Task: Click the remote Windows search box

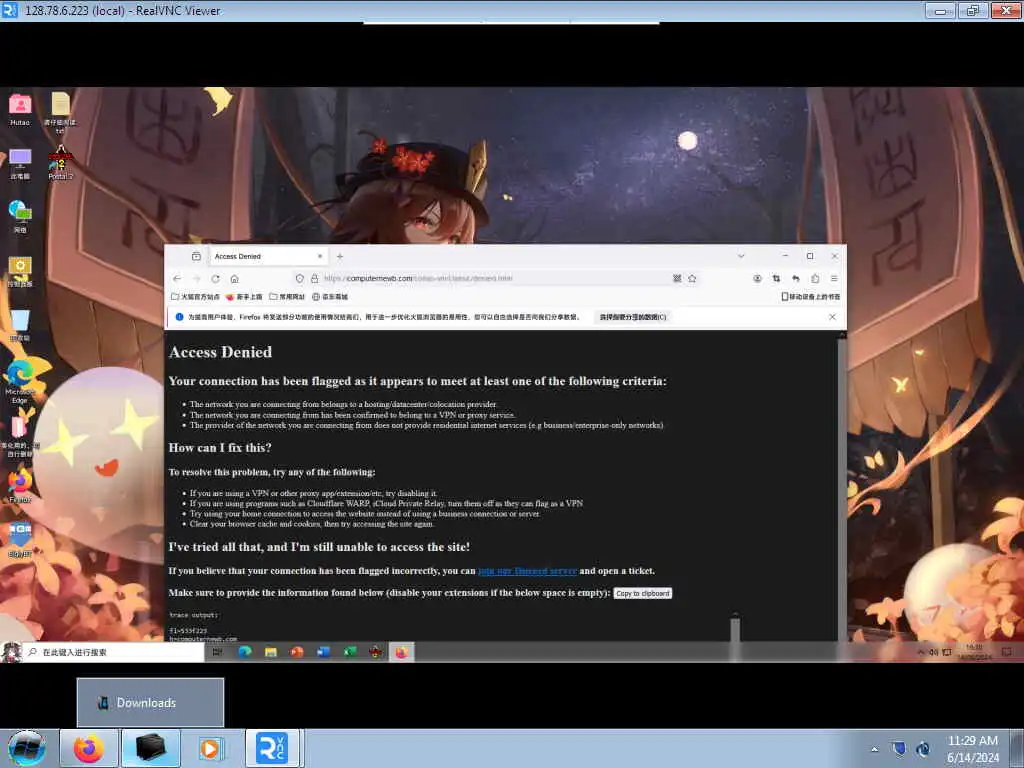Action: 113,652
